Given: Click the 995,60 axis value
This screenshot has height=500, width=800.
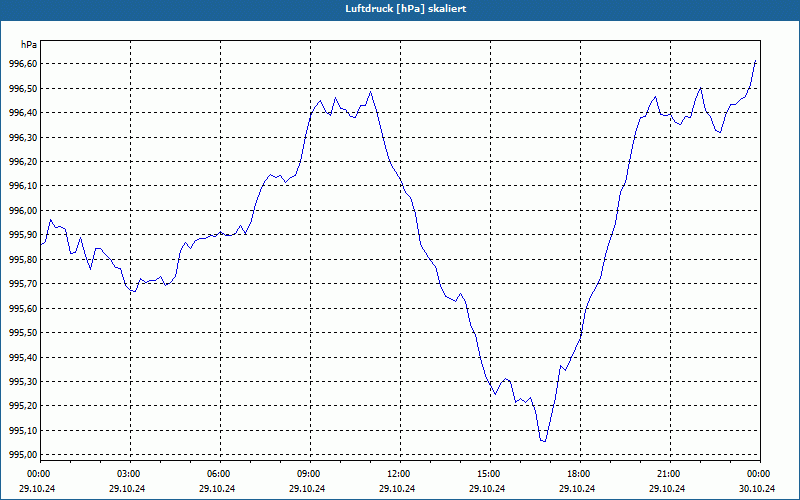Looking at the screenshot, I should [23, 308].
